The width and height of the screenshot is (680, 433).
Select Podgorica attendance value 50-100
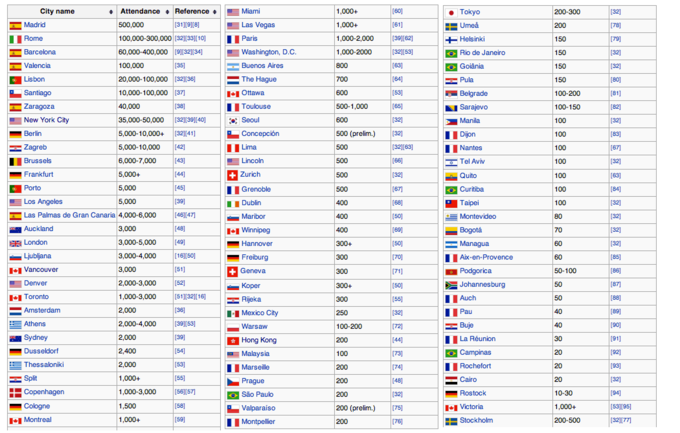click(565, 271)
